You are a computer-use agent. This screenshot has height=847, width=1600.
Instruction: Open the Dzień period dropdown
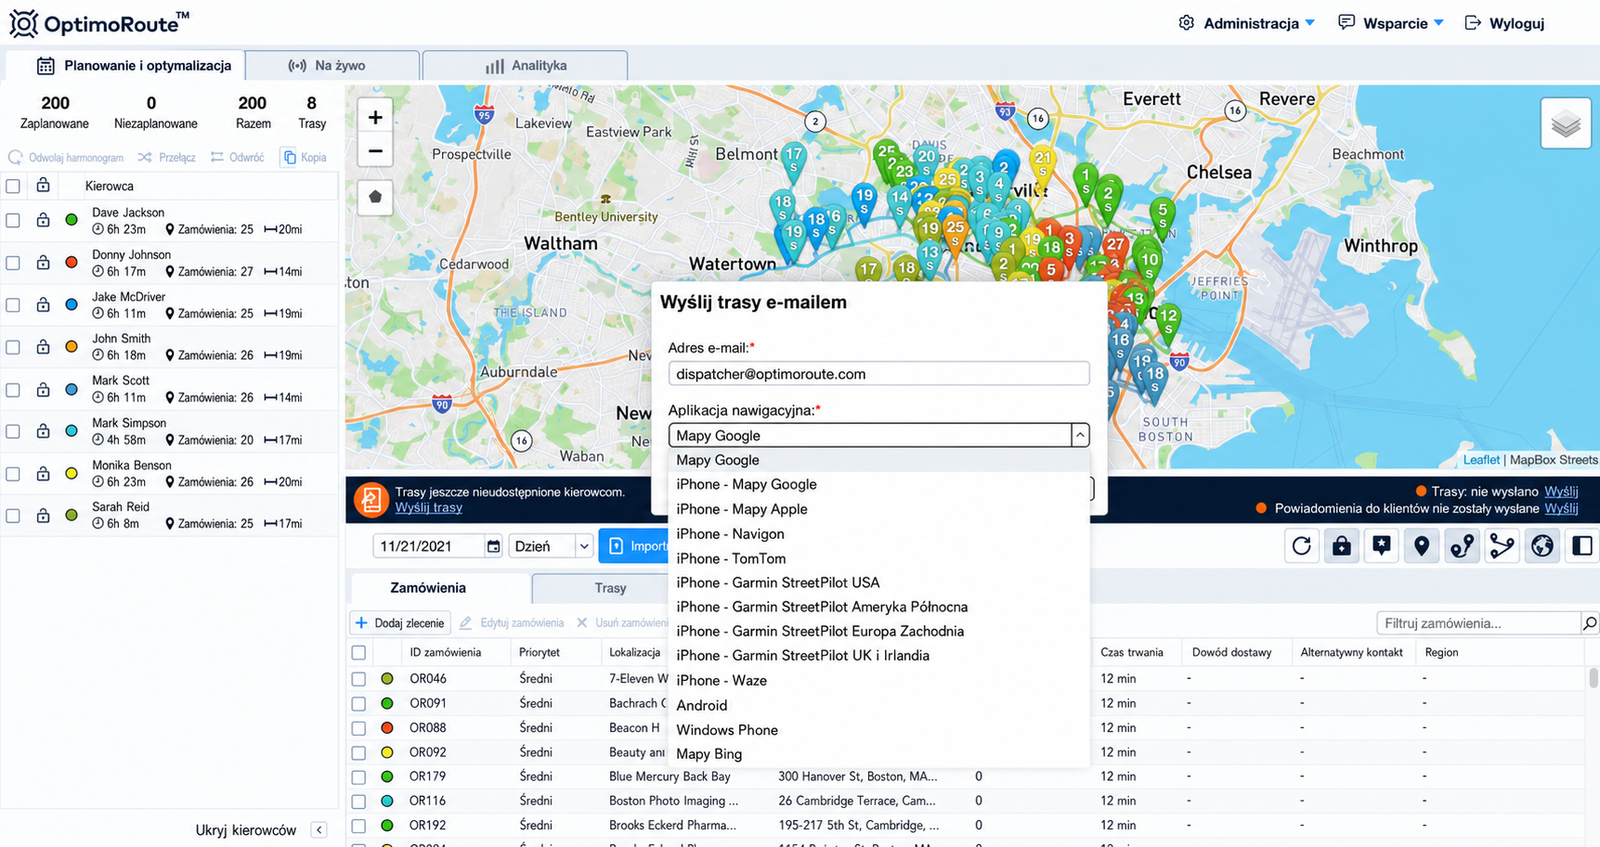[x=551, y=546]
